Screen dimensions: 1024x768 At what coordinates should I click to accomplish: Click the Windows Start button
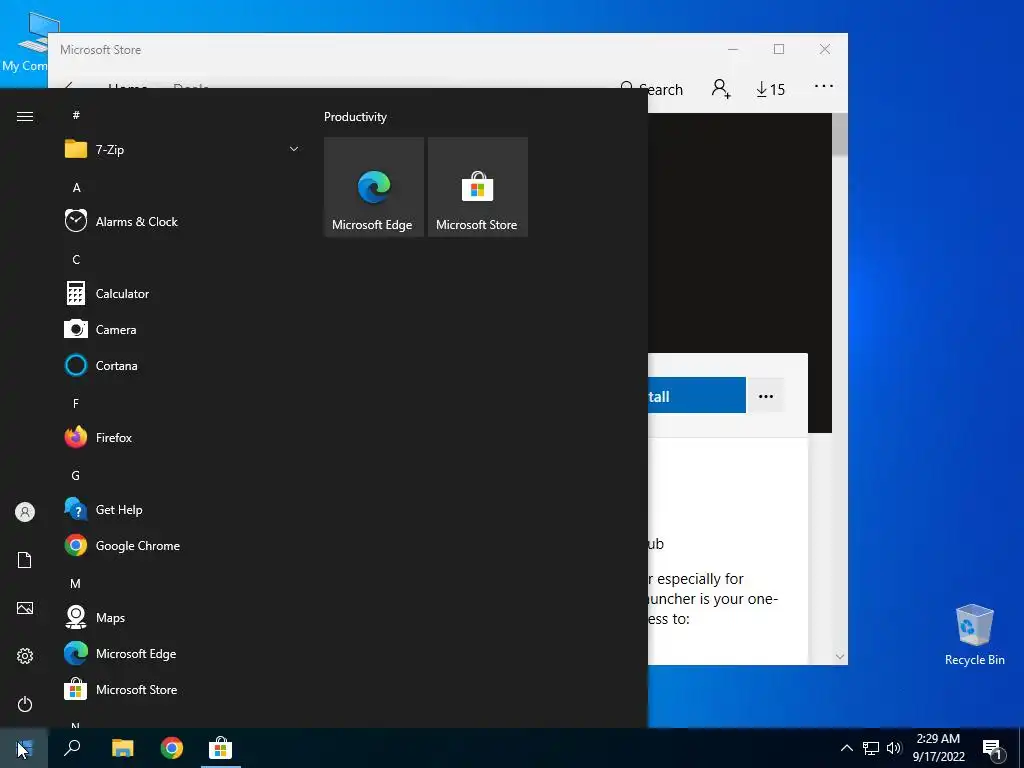click(24, 748)
